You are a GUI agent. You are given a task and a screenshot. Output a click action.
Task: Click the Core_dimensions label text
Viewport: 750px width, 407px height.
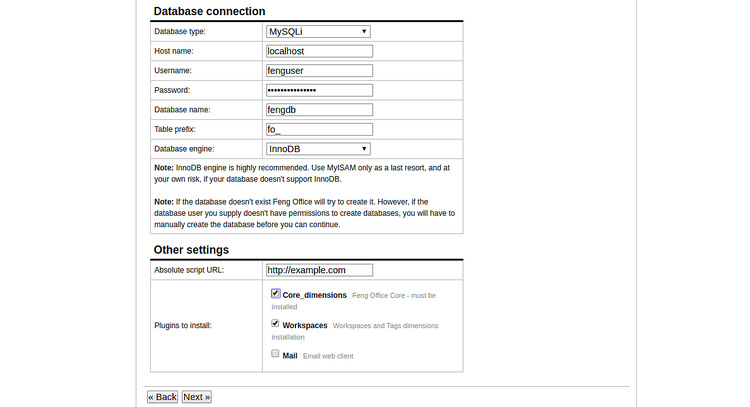[314, 296]
